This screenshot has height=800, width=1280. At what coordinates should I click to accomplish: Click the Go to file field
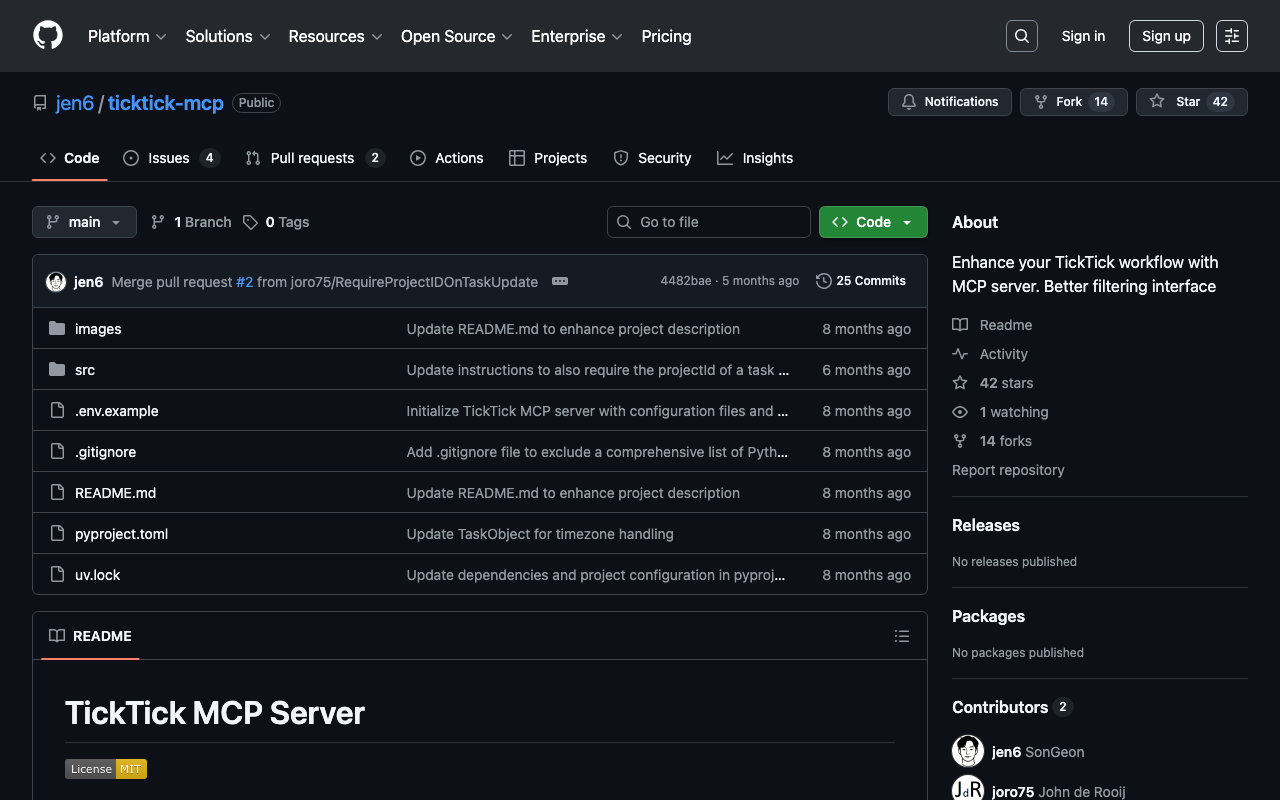pyautogui.click(x=708, y=222)
